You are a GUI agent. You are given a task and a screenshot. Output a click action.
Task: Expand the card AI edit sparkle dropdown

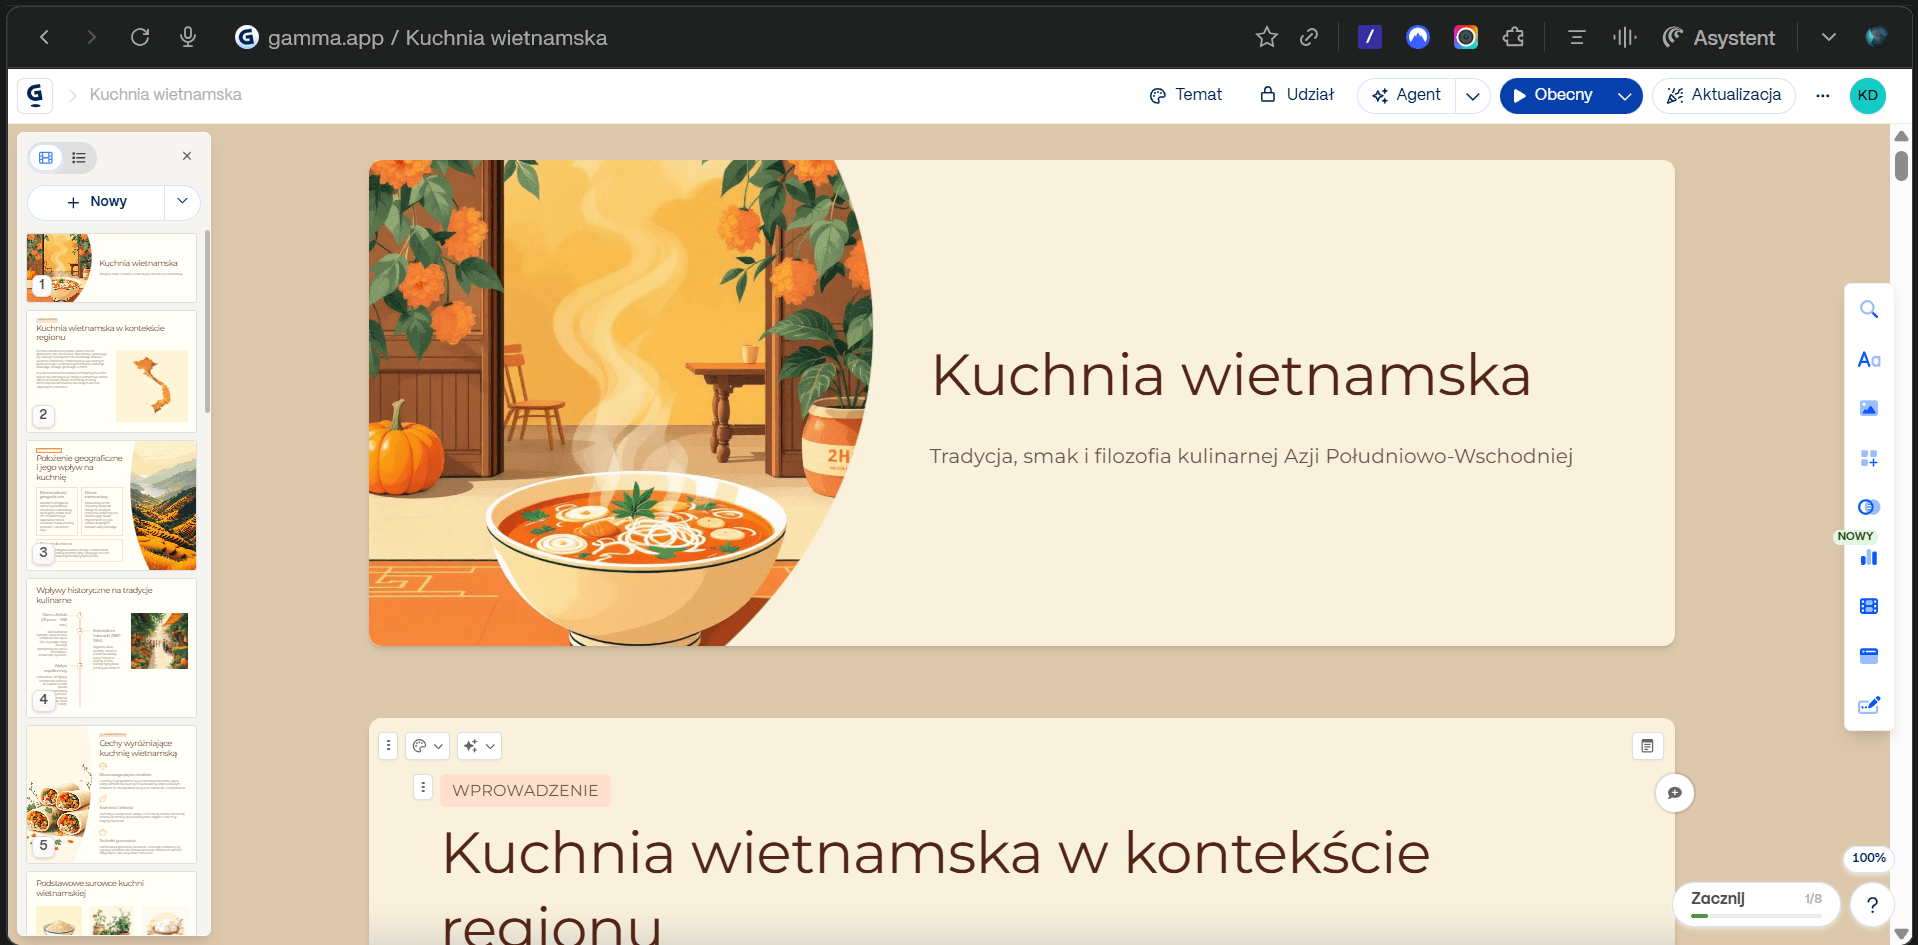point(479,745)
